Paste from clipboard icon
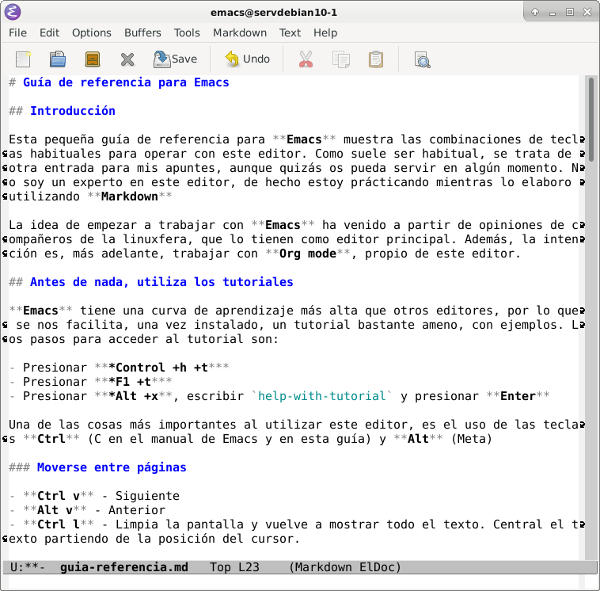 click(375, 59)
